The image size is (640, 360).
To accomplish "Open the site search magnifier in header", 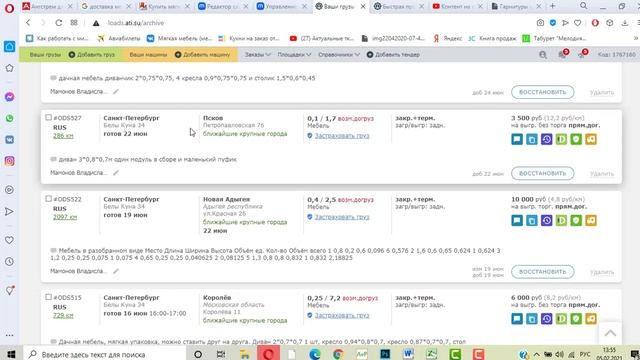I will pyautogui.click(x=542, y=54).
